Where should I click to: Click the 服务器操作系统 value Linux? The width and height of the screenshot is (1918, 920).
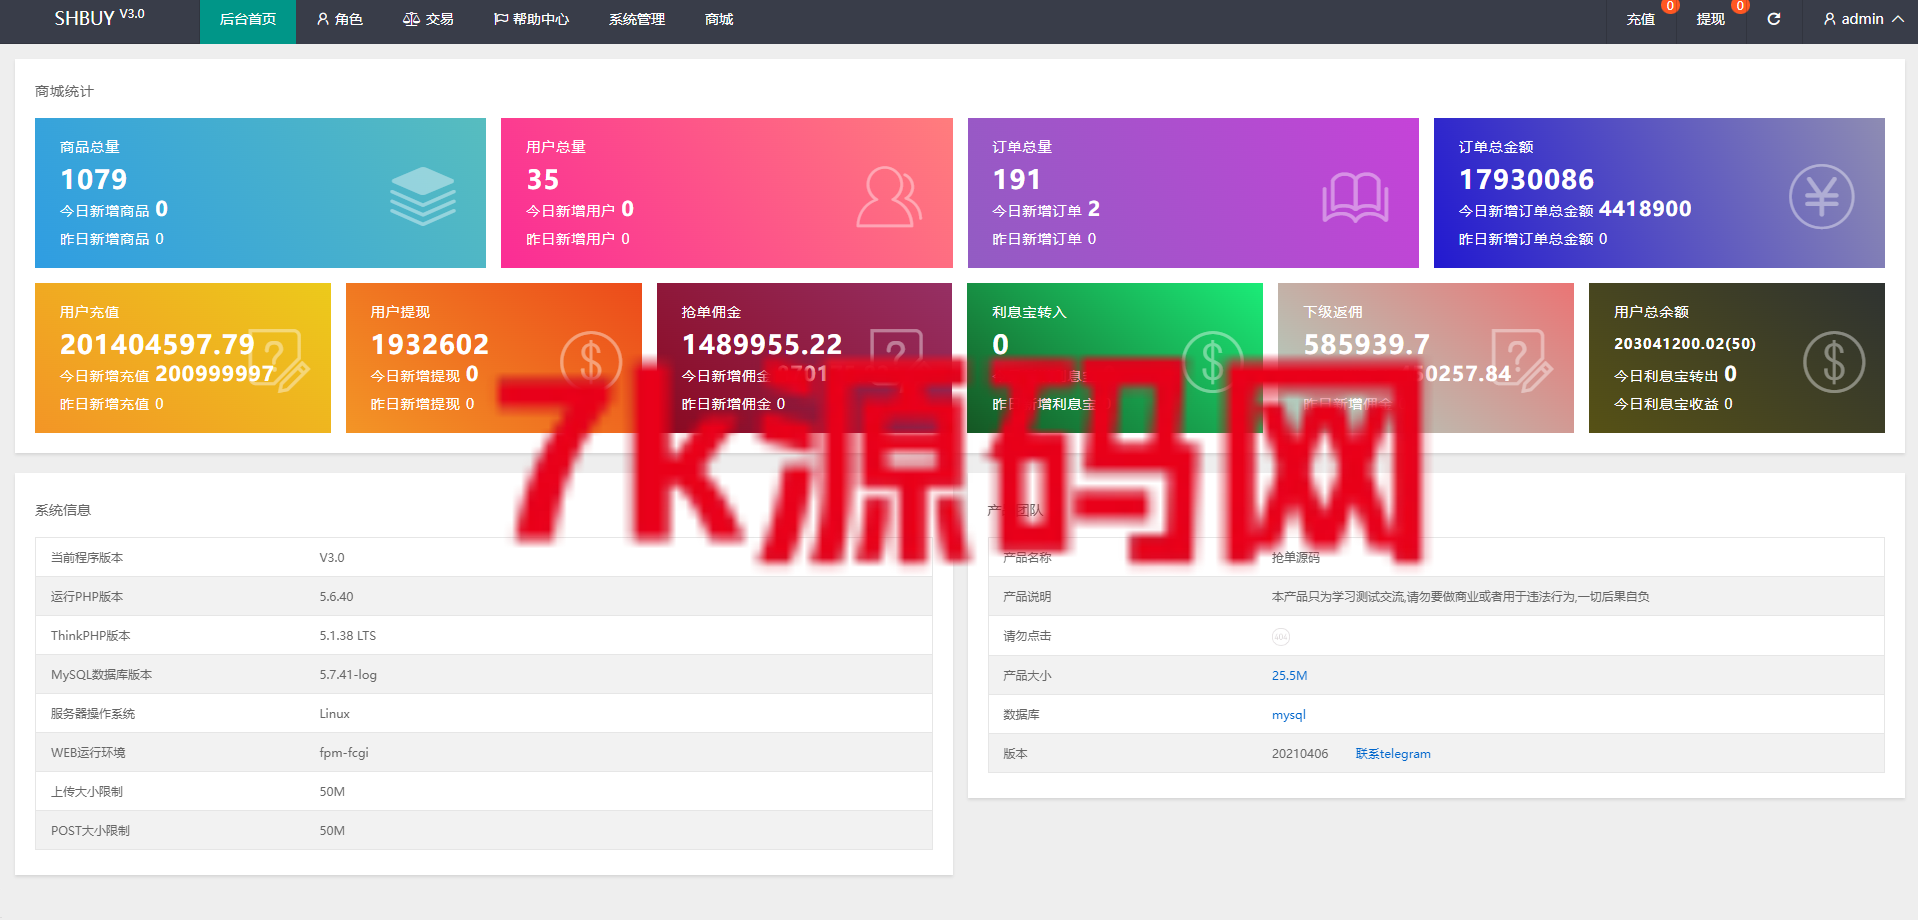coord(334,714)
